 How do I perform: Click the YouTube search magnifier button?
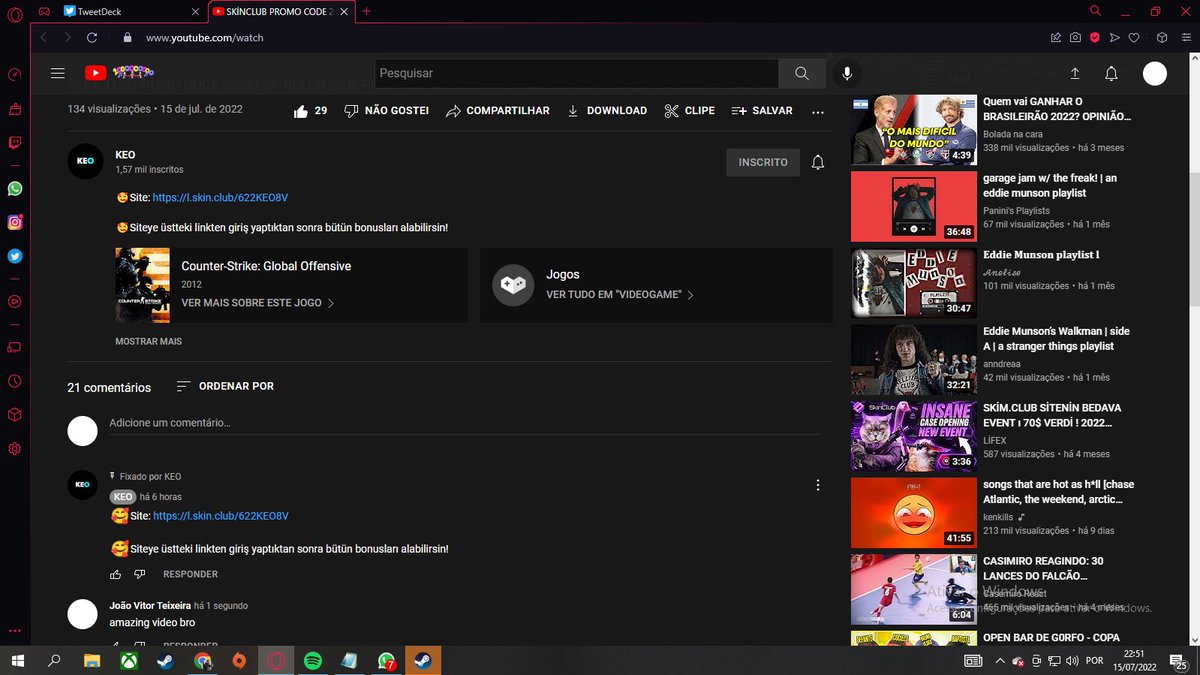(801, 73)
